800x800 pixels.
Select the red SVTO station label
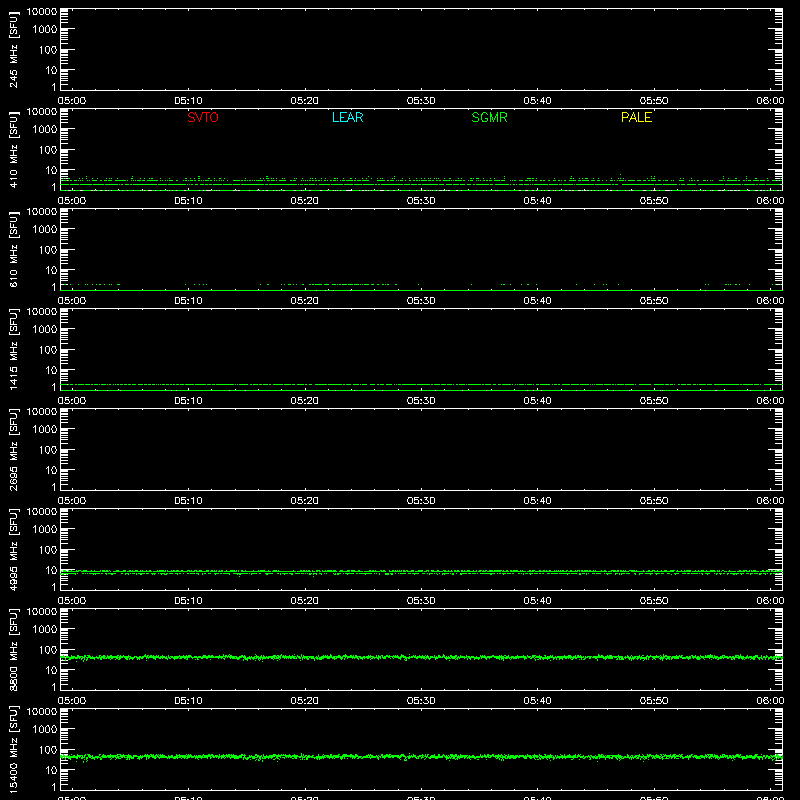tap(203, 117)
